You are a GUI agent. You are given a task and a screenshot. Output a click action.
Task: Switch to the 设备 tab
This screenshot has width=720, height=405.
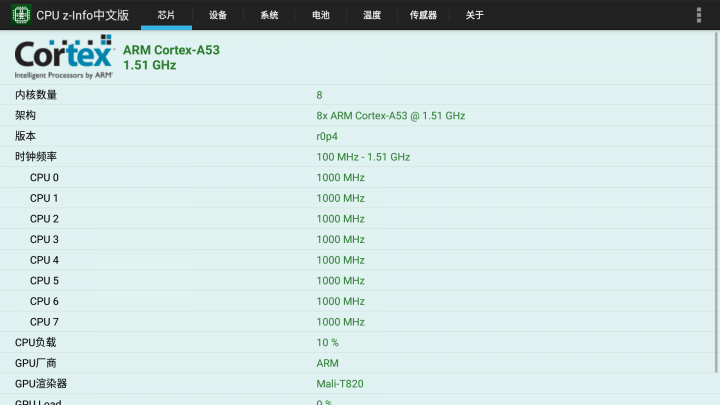[x=218, y=15]
